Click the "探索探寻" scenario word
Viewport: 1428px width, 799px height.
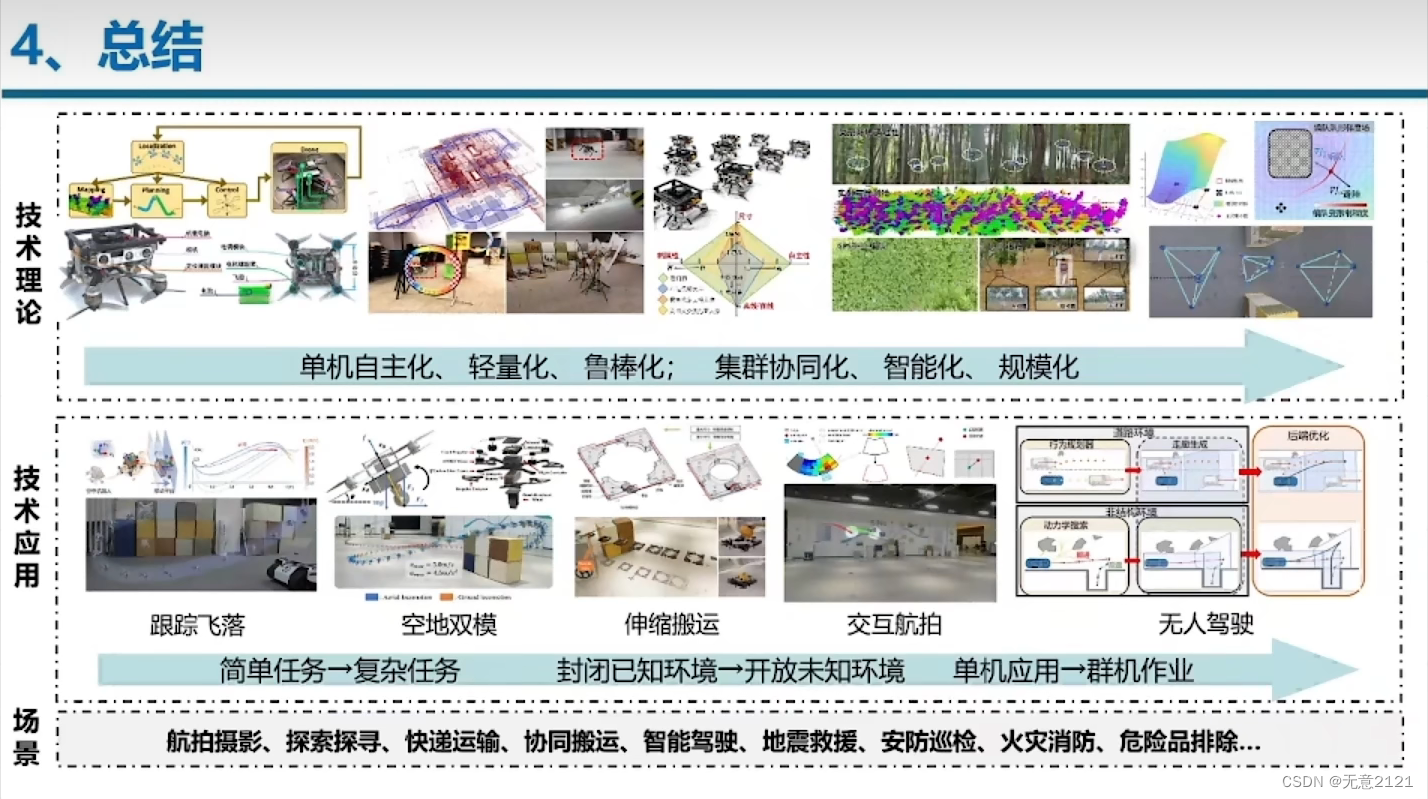coord(333,743)
